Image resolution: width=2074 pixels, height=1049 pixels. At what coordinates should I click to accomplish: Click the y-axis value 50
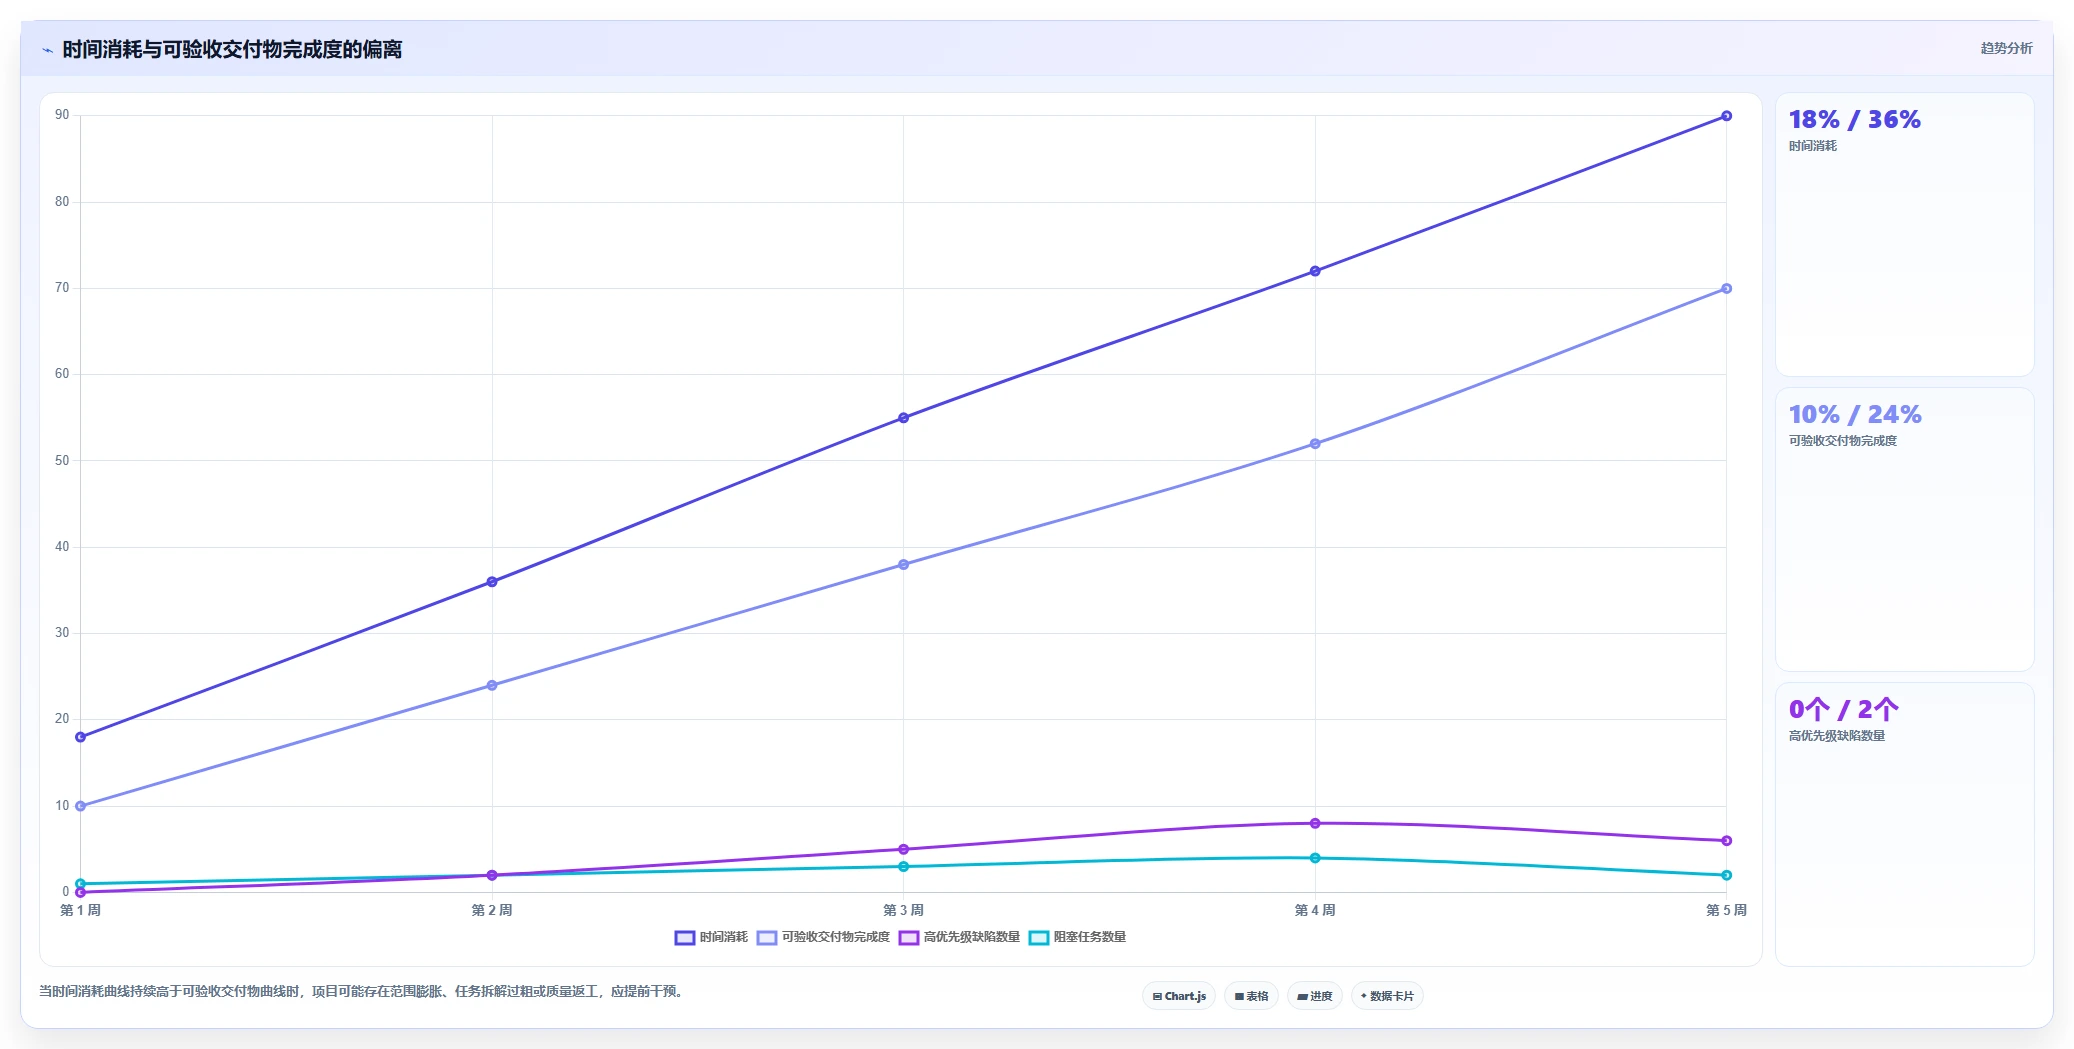coord(62,461)
